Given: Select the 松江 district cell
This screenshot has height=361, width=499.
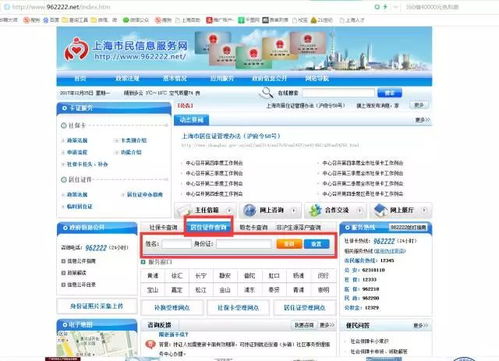Looking at the screenshot, I should click(201, 290).
